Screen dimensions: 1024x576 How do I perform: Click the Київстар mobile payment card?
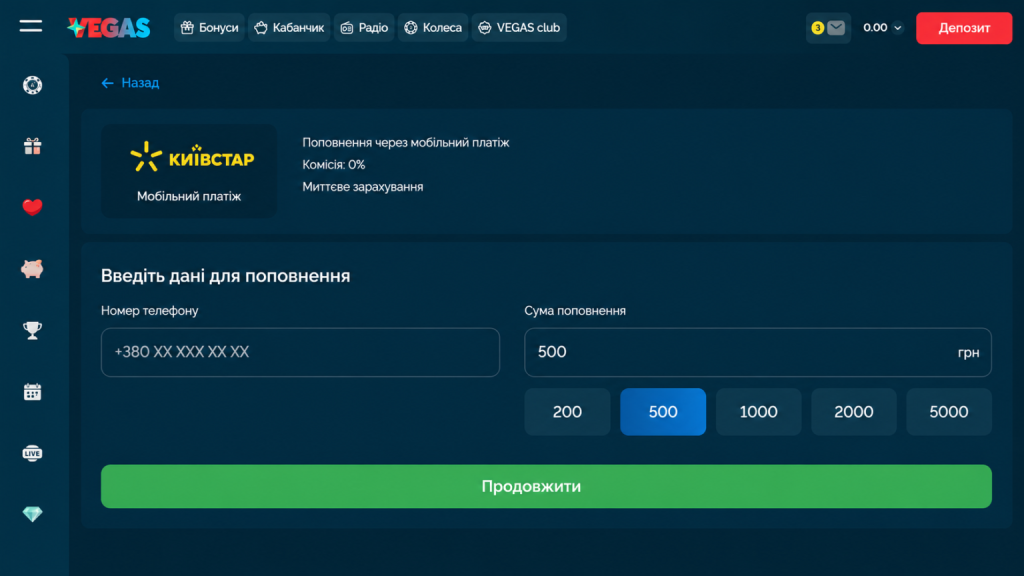tap(189, 171)
